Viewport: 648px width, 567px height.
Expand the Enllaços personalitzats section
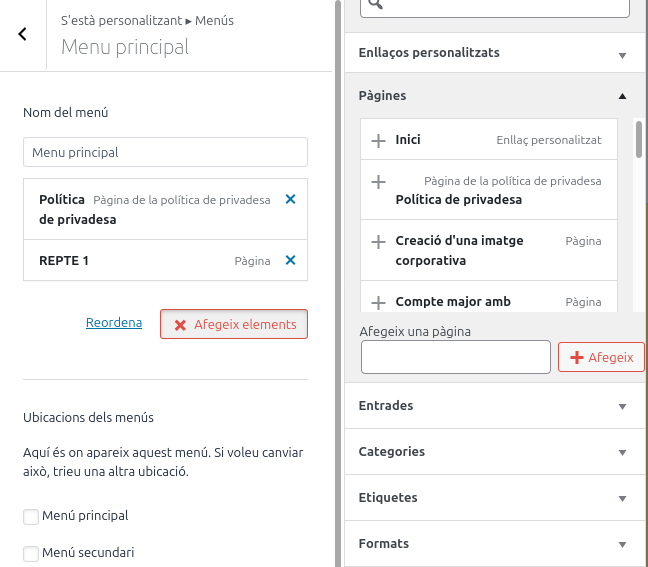[622, 54]
